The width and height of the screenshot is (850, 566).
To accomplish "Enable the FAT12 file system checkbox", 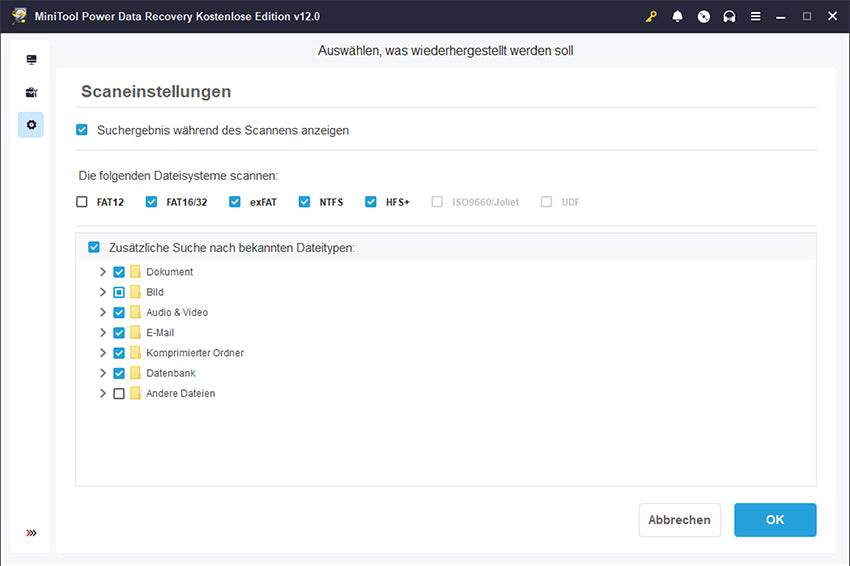I will (82, 202).
